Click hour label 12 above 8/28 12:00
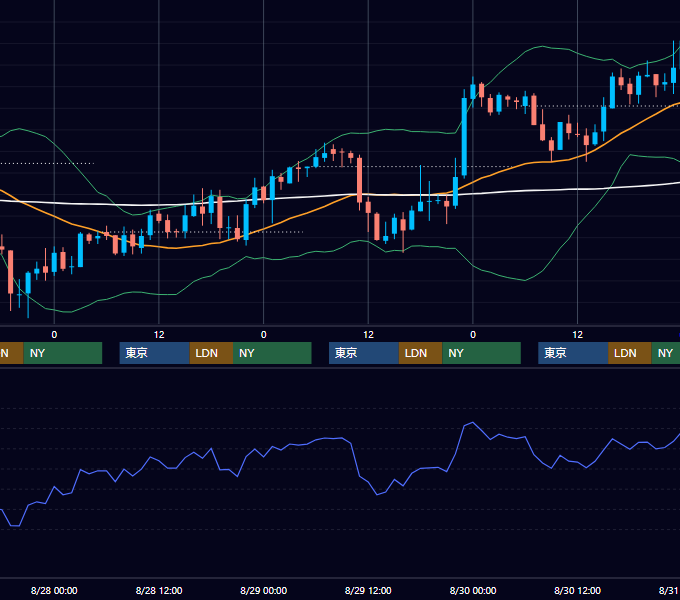Screen dimensions: 680x600 click(159, 335)
